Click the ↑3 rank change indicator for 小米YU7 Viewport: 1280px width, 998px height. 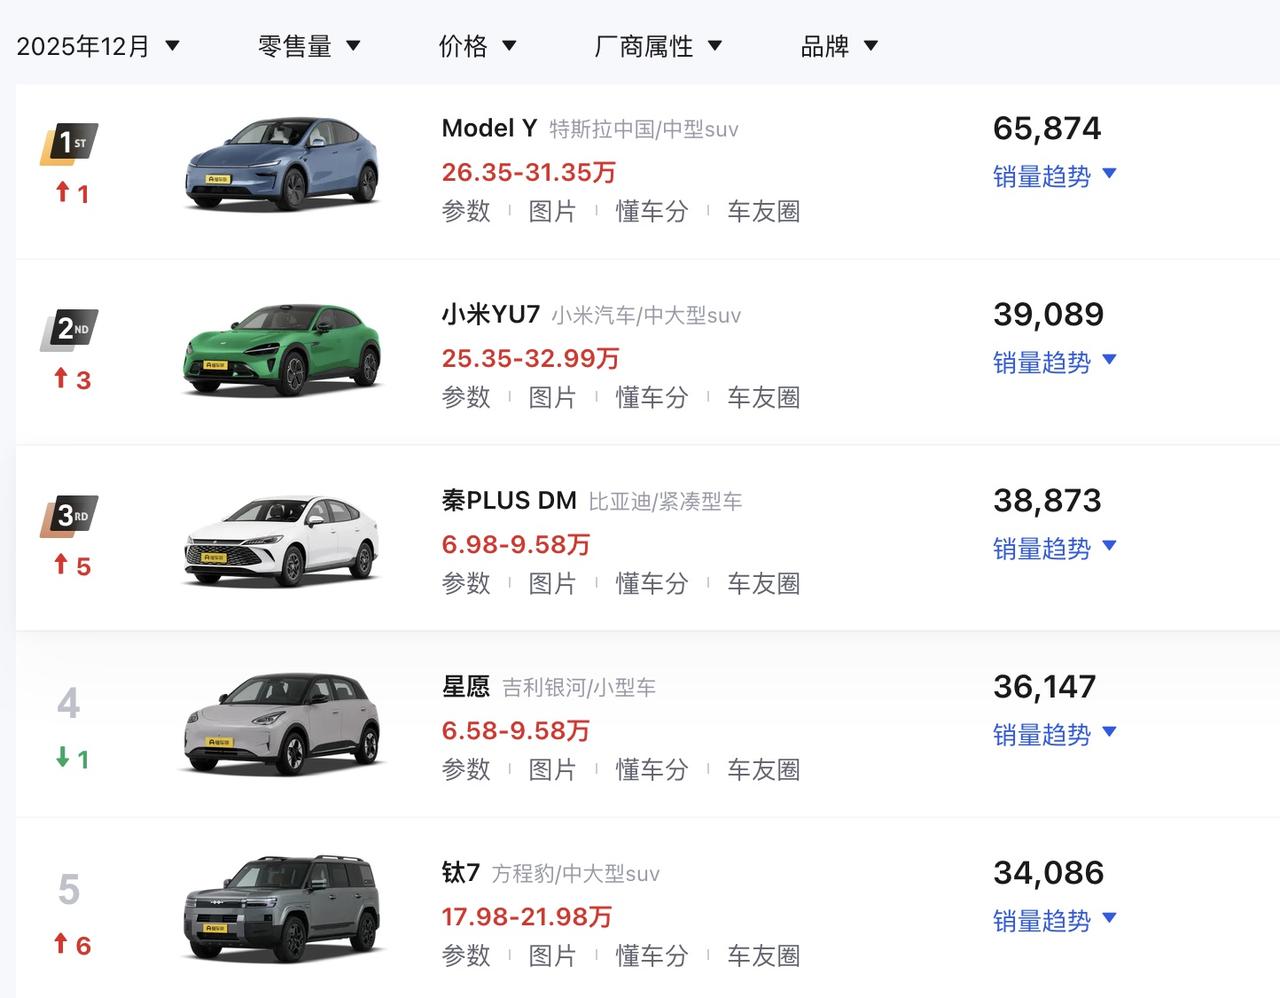(x=72, y=379)
